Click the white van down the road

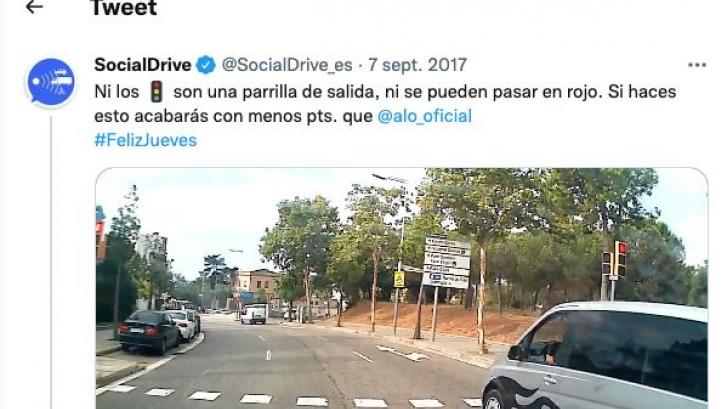pyautogui.click(x=254, y=314)
